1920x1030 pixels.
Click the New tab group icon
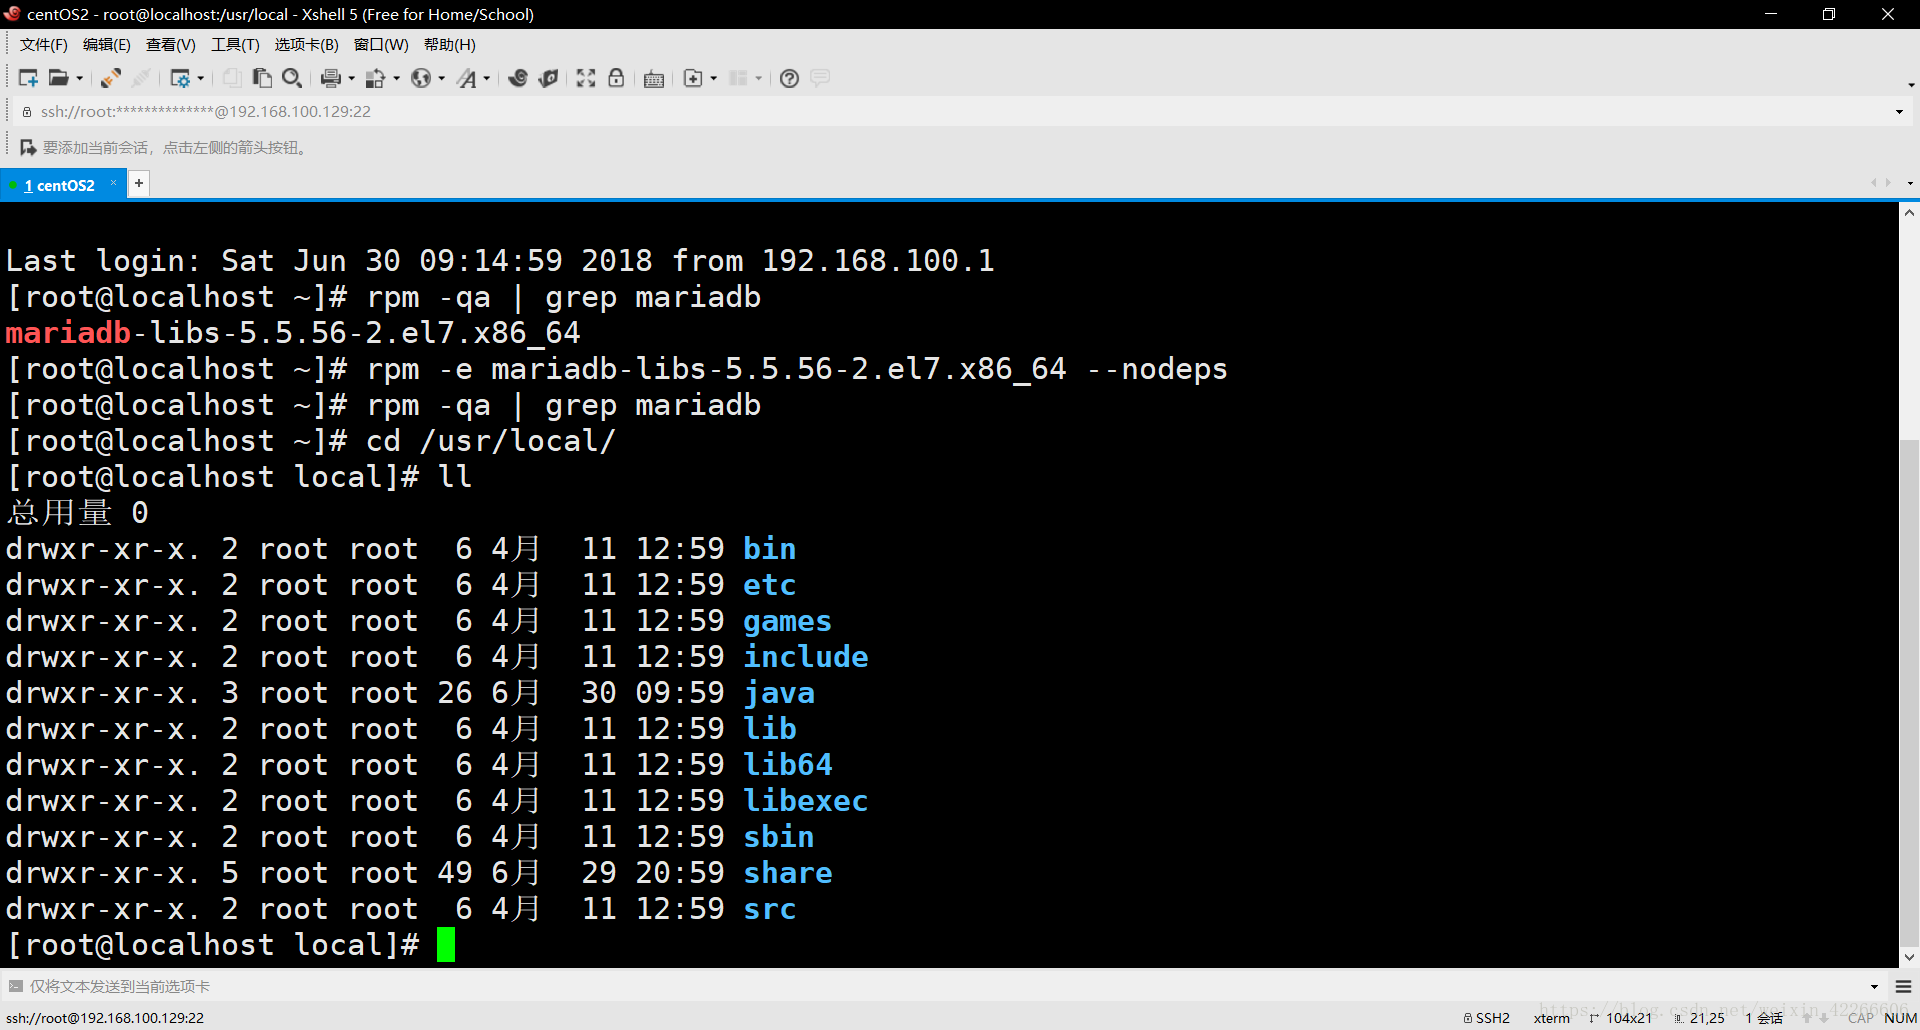[x=693, y=78]
